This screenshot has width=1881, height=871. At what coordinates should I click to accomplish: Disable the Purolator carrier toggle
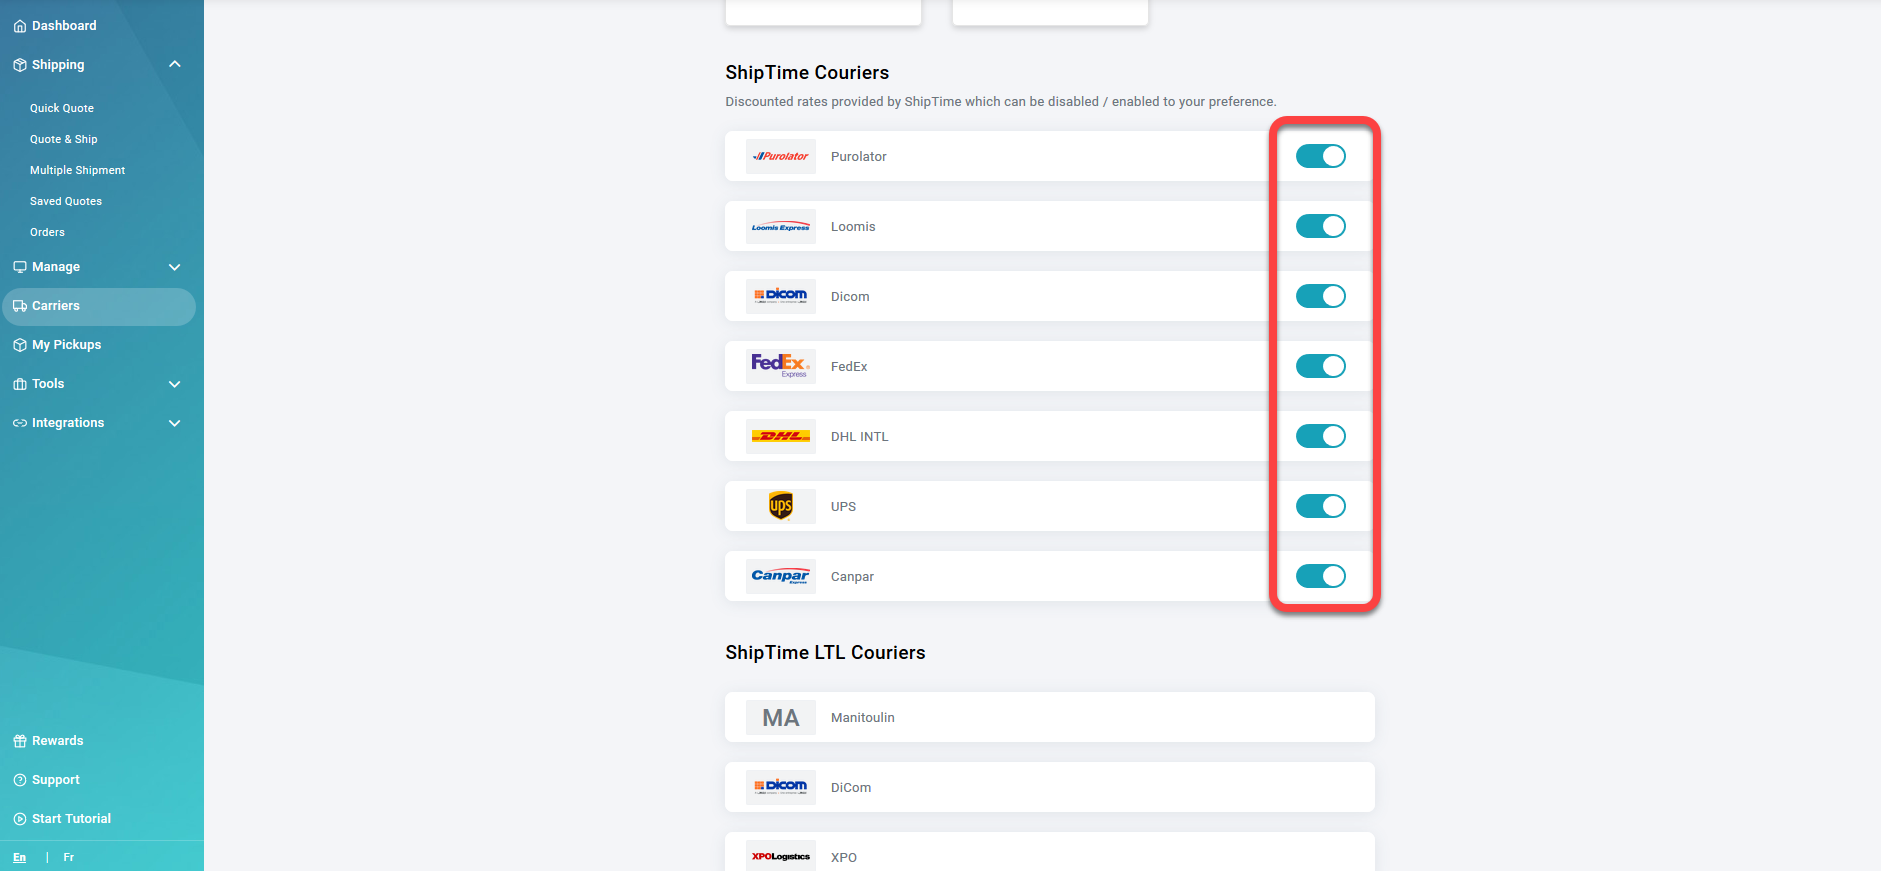click(x=1321, y=156)
